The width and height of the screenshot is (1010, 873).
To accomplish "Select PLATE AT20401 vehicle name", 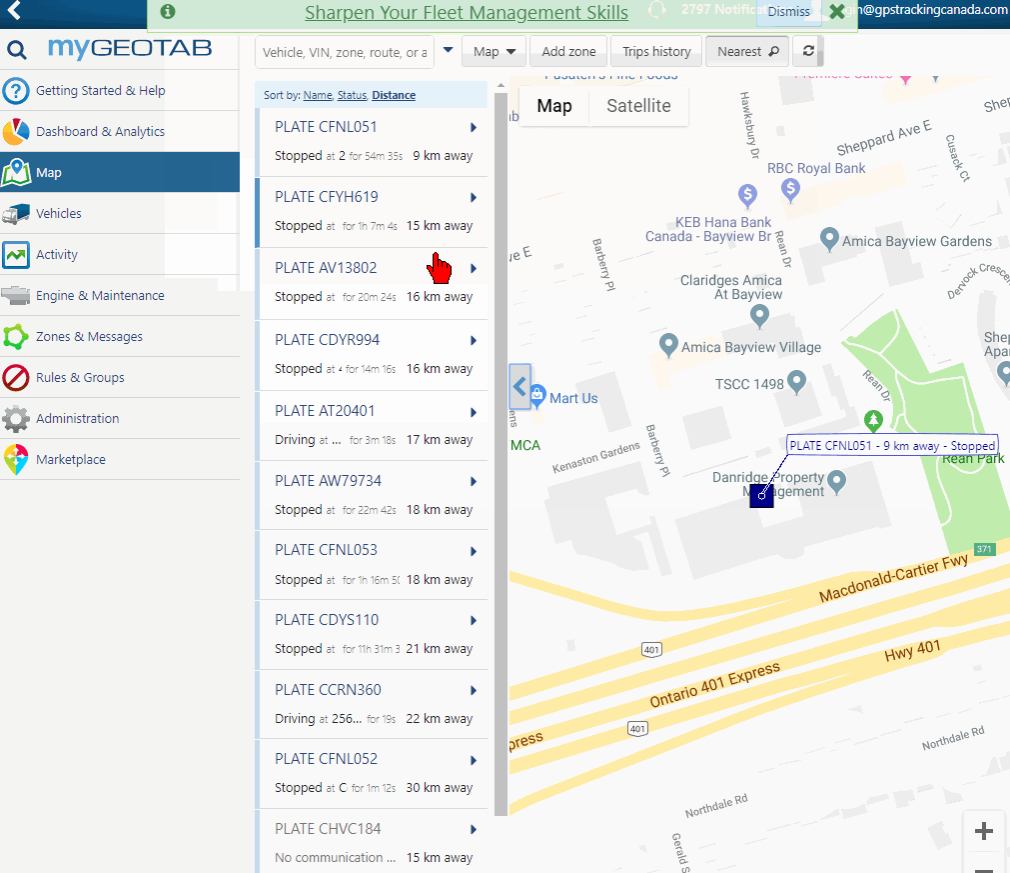I will (325, 410).
